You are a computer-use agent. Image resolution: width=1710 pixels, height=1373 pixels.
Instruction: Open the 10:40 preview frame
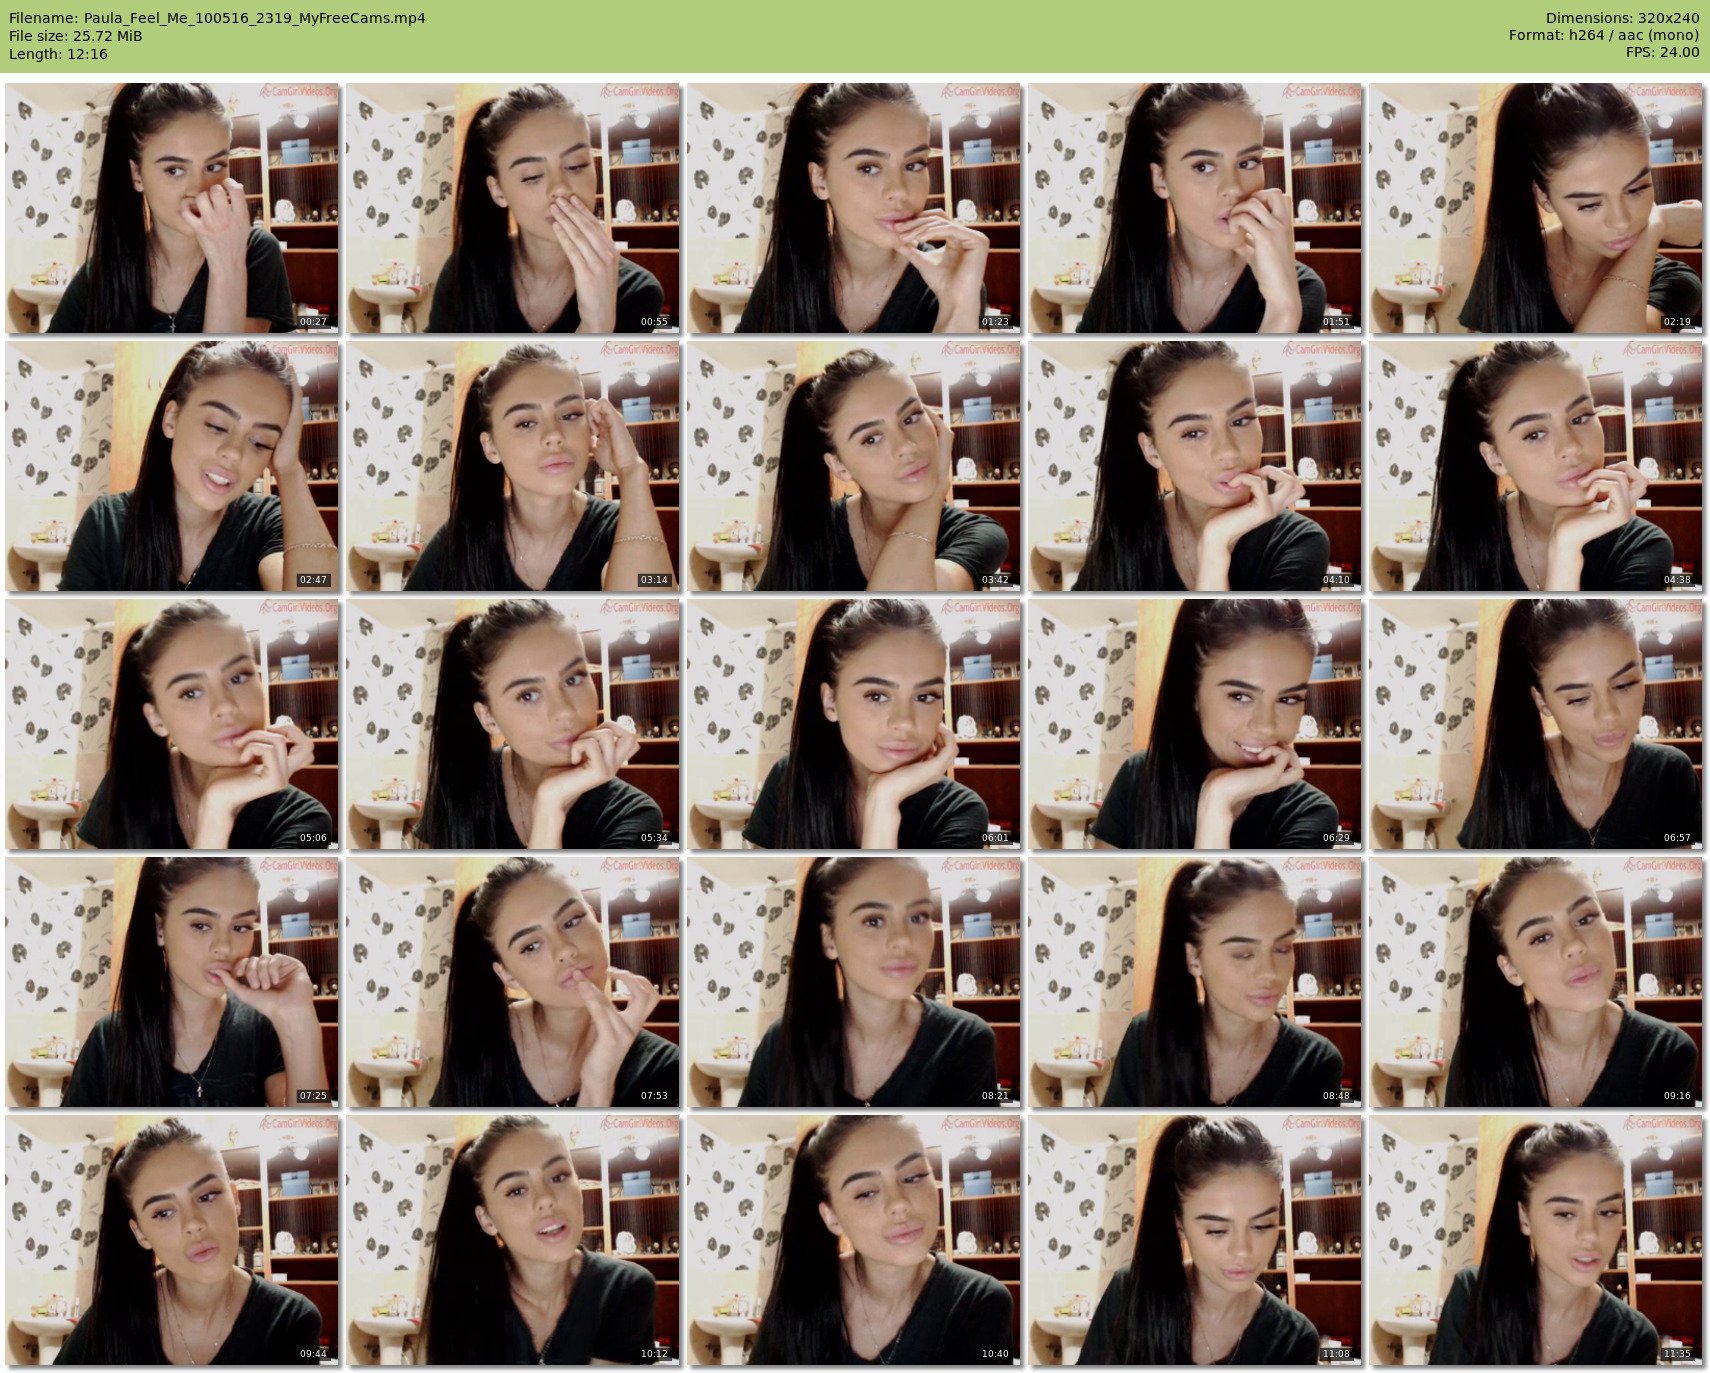(x=854, y=1240)
